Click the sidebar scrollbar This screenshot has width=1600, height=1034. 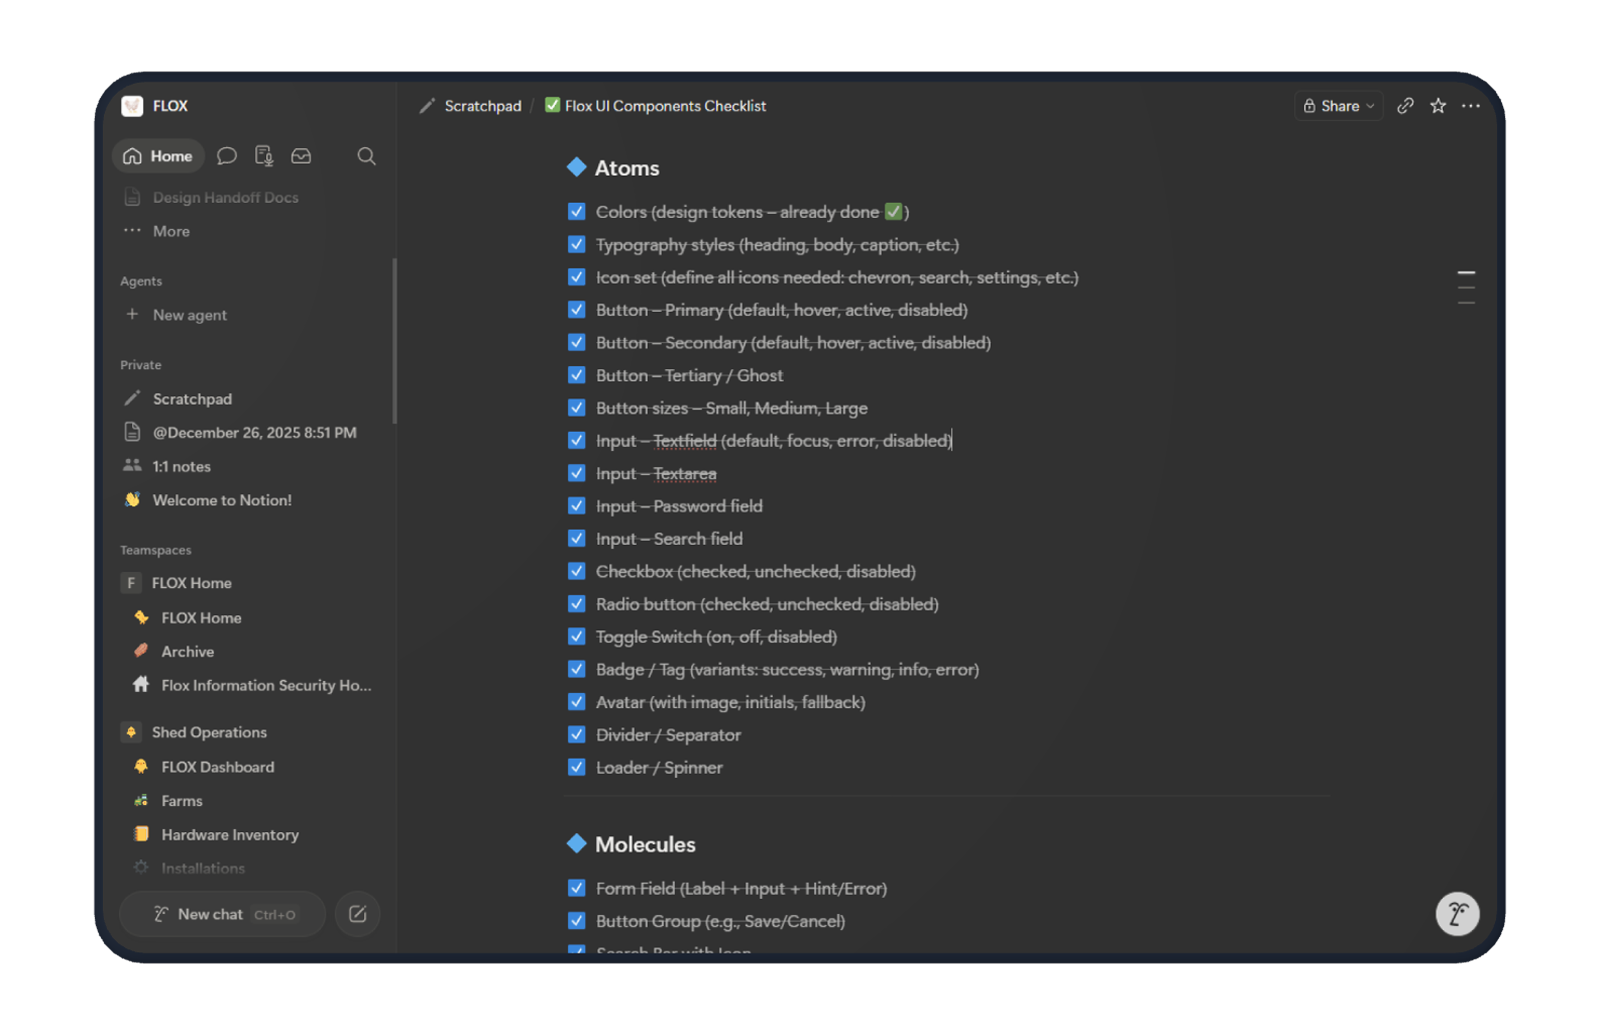395,340
